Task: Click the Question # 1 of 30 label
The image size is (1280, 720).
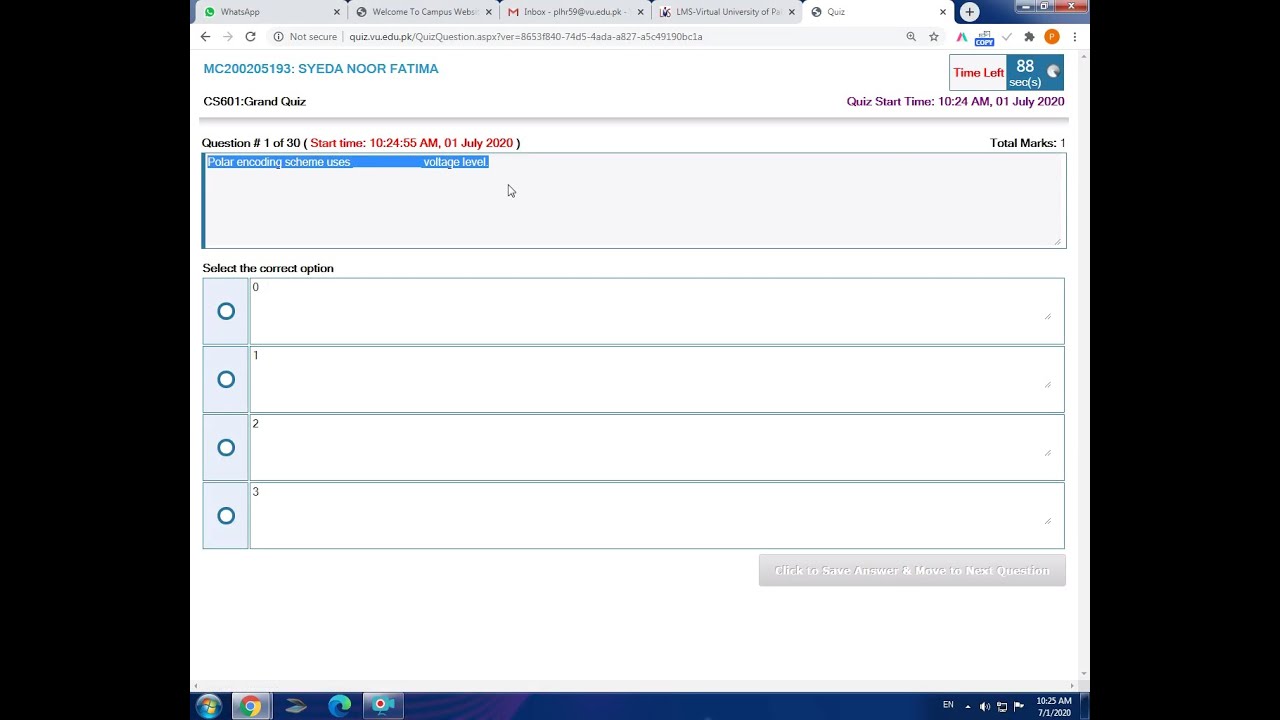Action: pyautogui.click(x=251, y=143)
